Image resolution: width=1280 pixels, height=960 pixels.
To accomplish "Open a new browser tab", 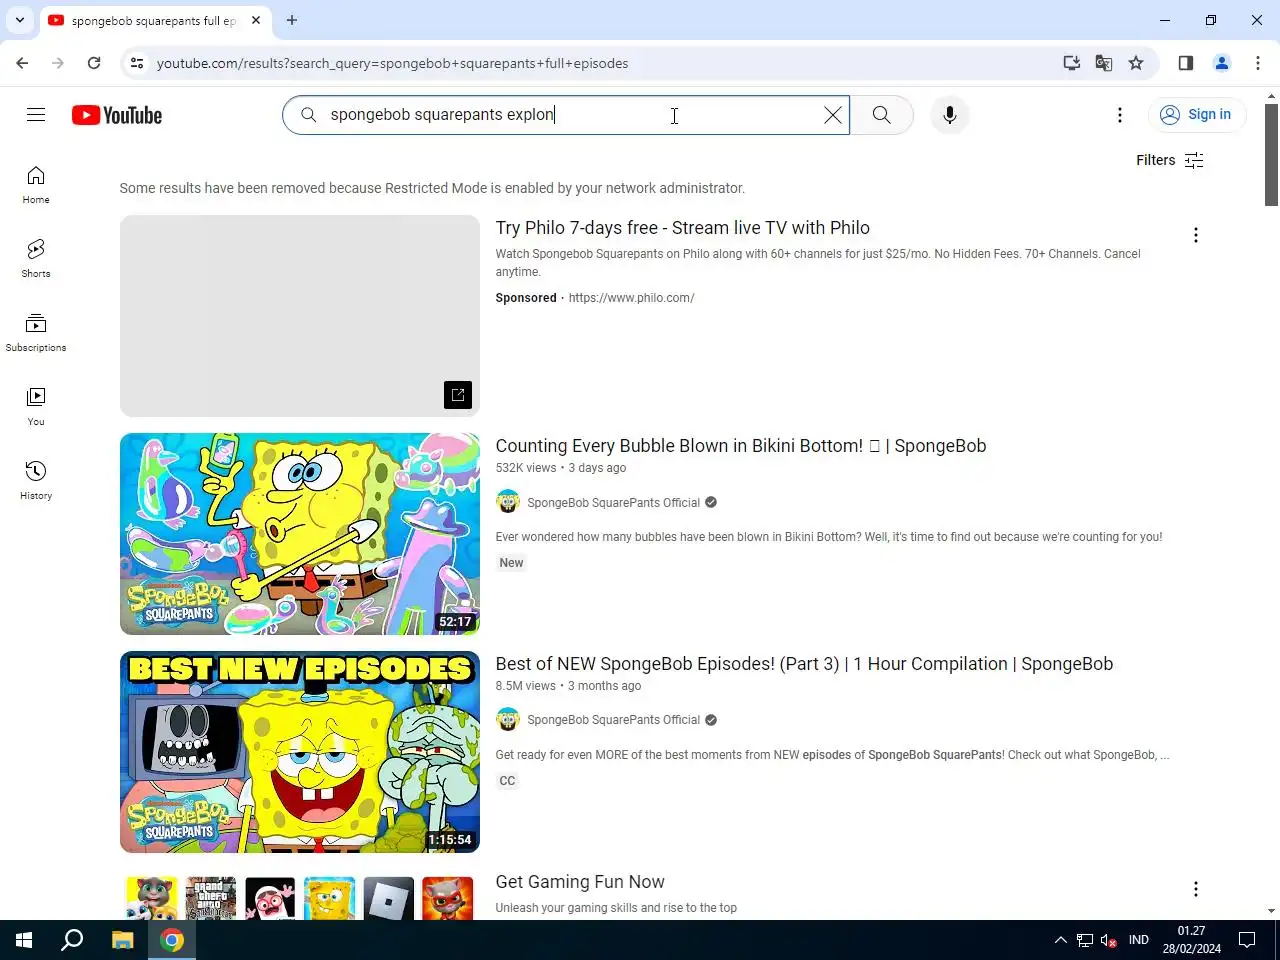I will click(292, 20).
